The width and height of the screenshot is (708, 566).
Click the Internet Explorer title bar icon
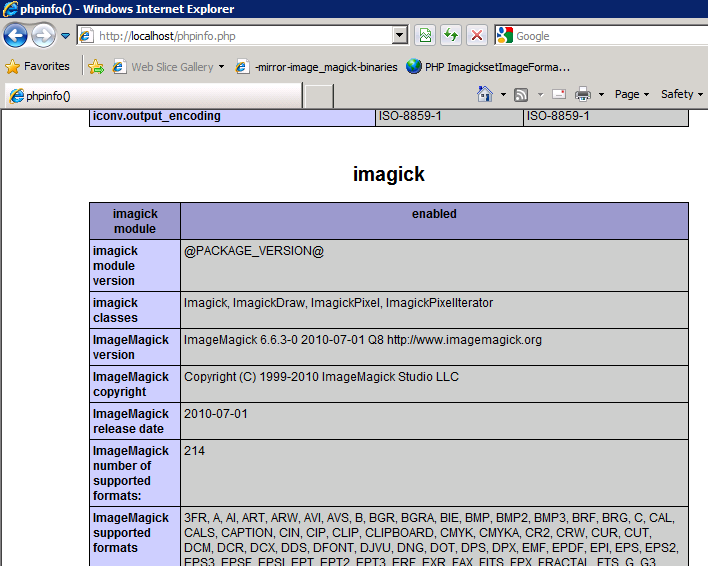[x=10, y=9]
